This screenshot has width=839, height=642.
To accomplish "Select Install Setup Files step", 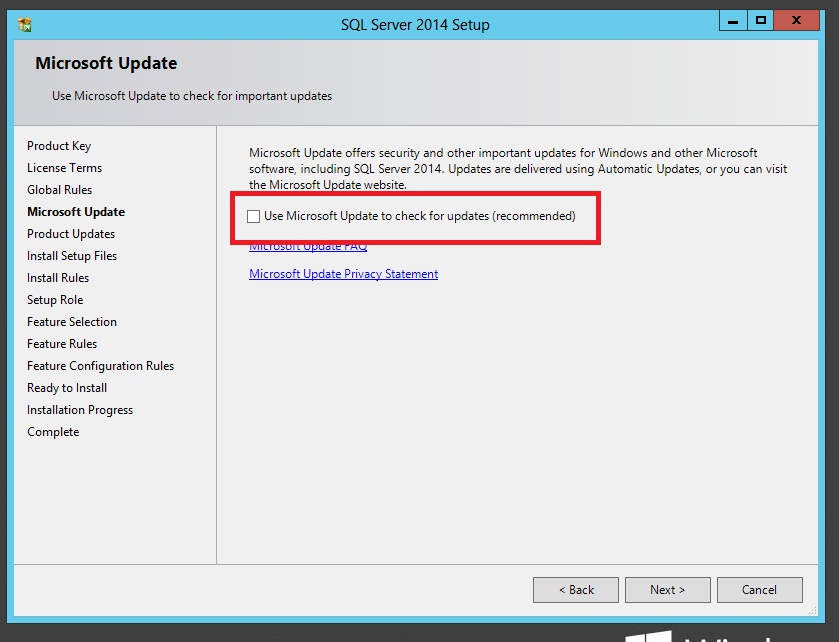I will 72,256.
